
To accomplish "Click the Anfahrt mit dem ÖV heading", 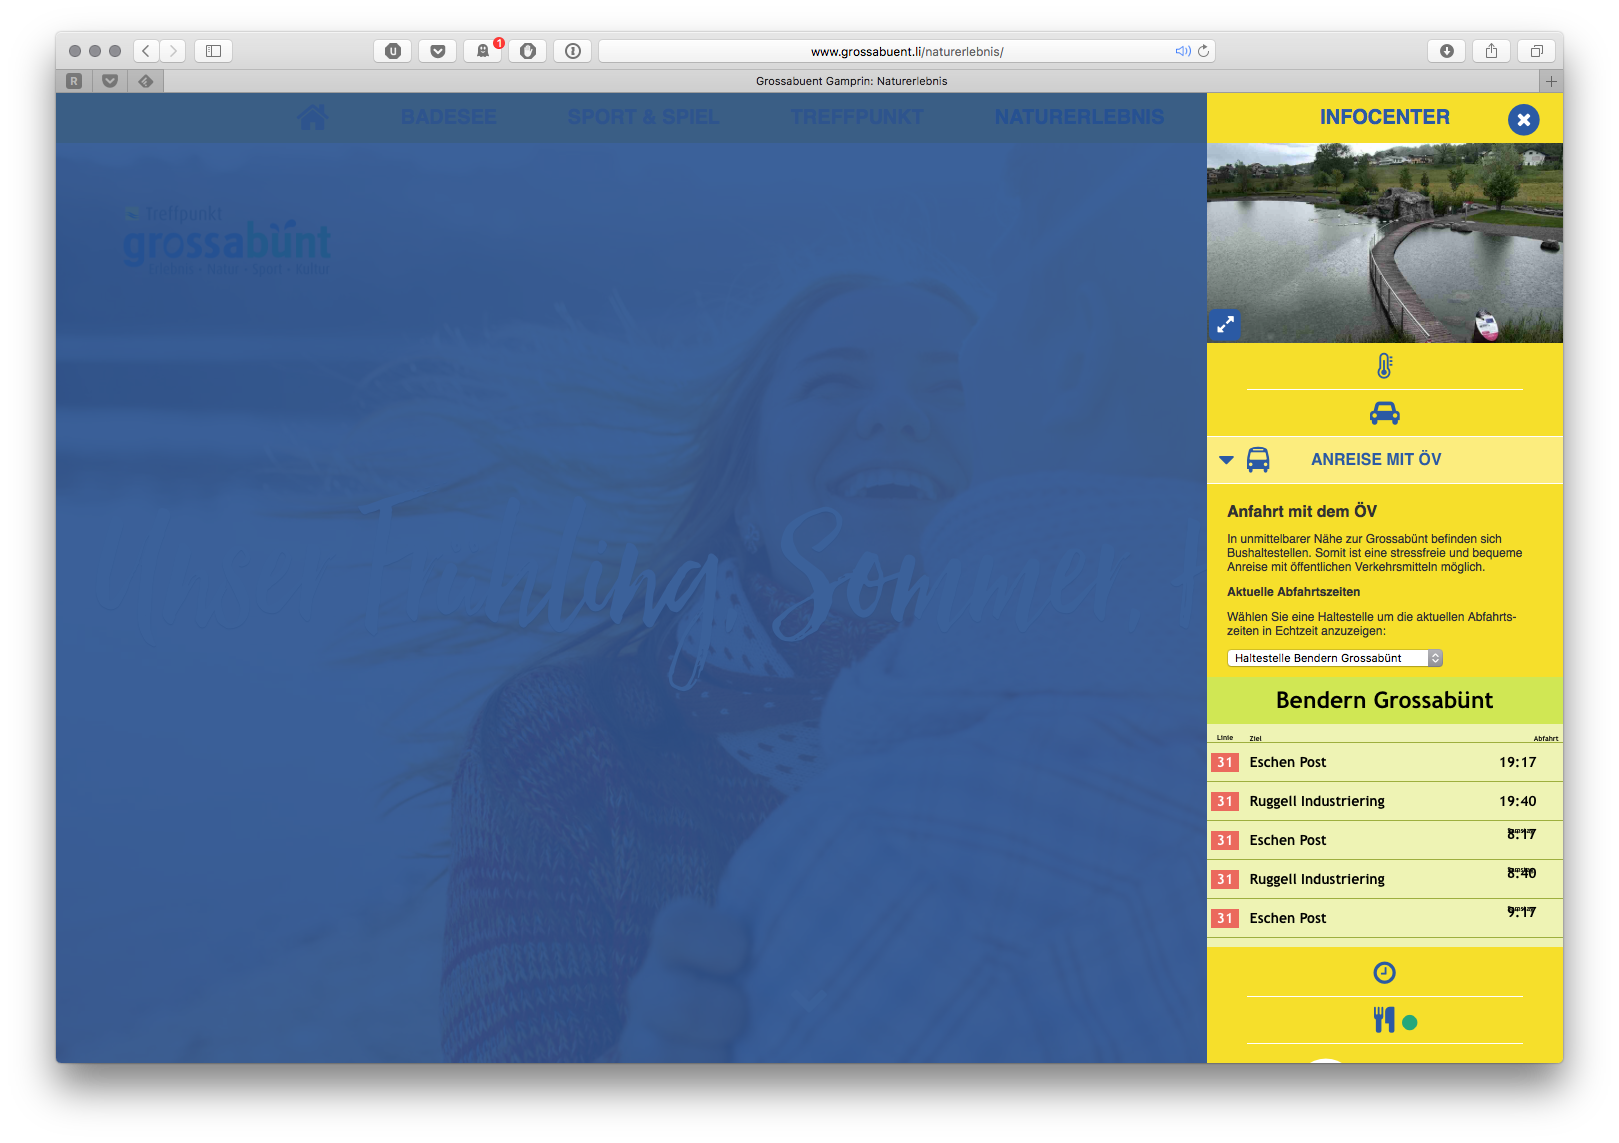I will (x=1302, y=511).
